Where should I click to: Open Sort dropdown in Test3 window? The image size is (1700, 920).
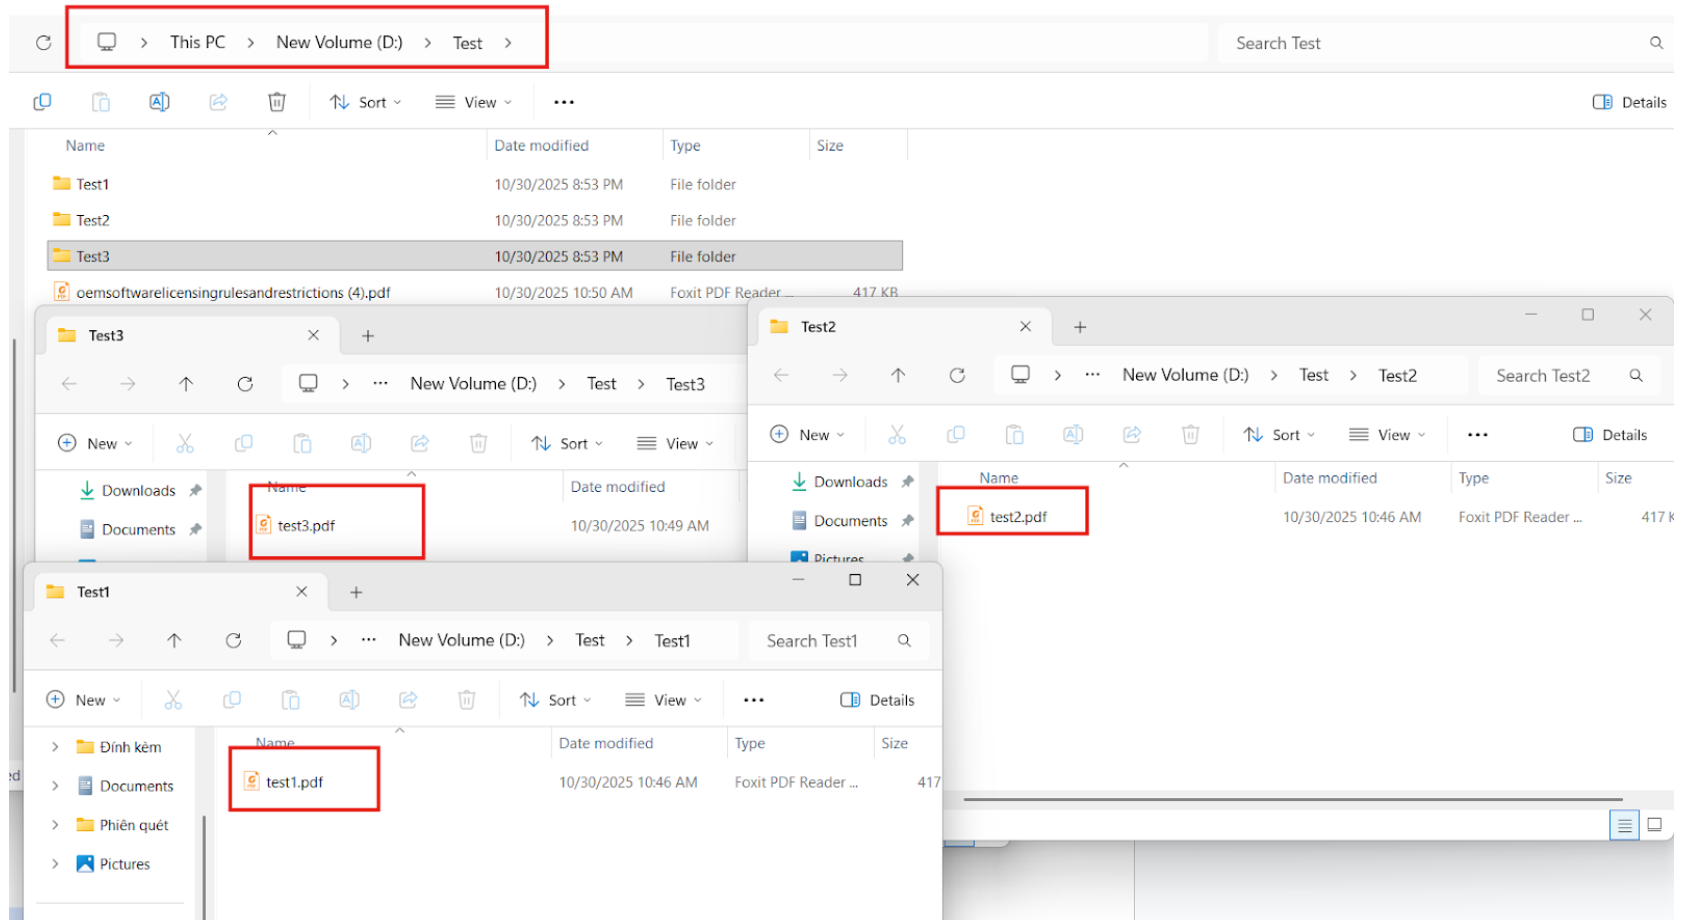coord(567,443)
